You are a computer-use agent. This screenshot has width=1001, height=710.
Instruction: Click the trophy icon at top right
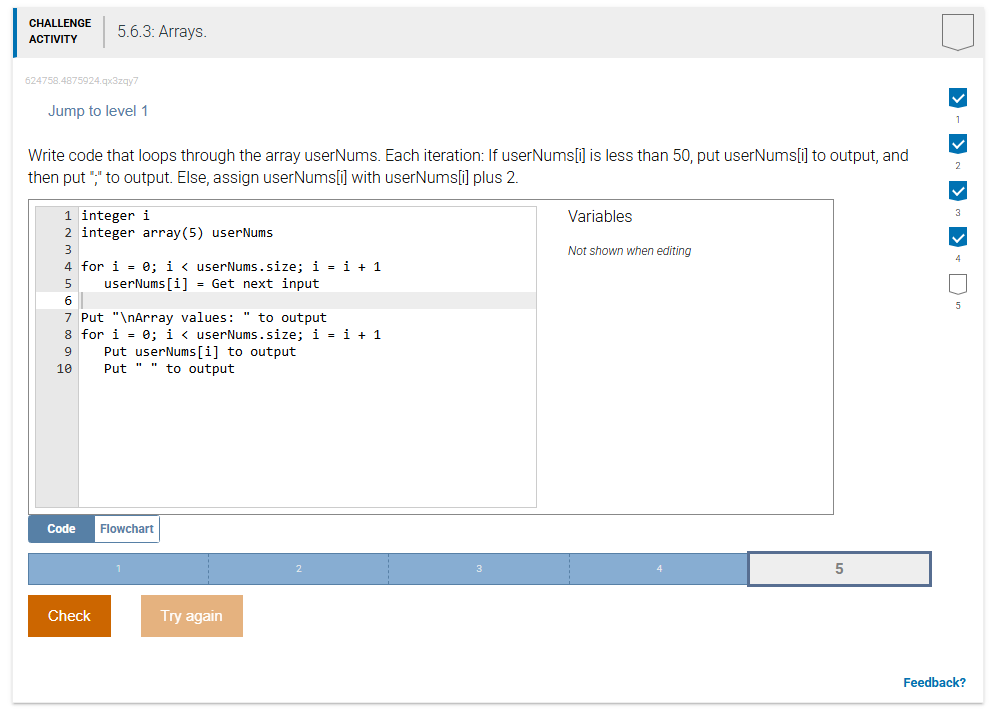957,32
